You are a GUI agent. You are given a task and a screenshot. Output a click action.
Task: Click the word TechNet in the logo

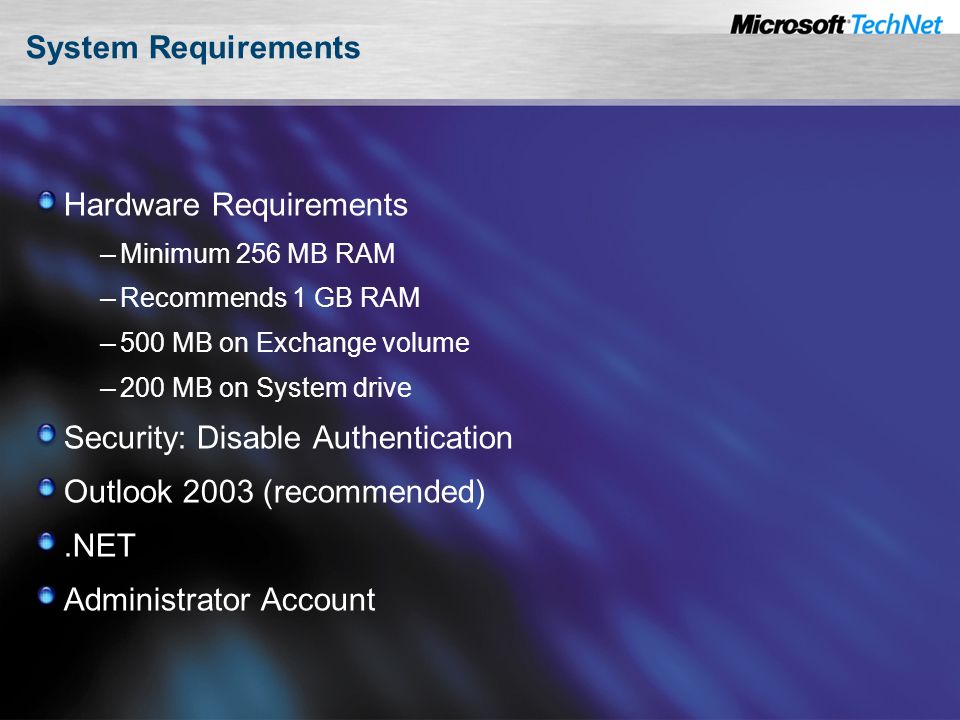click(x=896, y=24)
